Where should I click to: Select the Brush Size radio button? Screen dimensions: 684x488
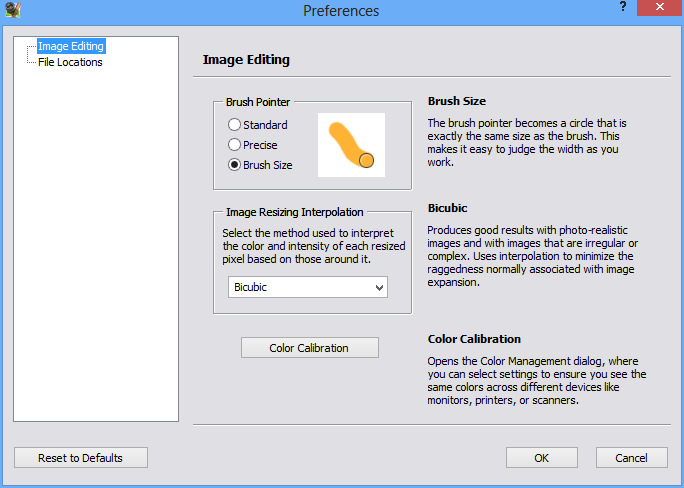pyautogui.click(x=235, y=165)
